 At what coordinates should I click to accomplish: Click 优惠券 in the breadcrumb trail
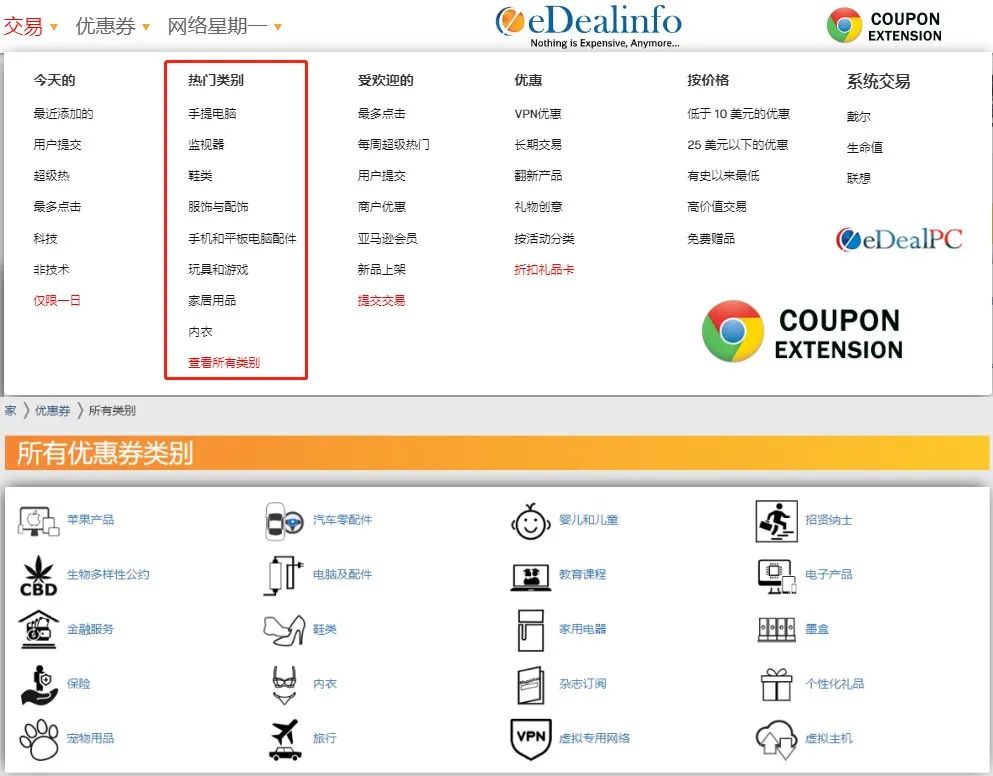[52, 409]
